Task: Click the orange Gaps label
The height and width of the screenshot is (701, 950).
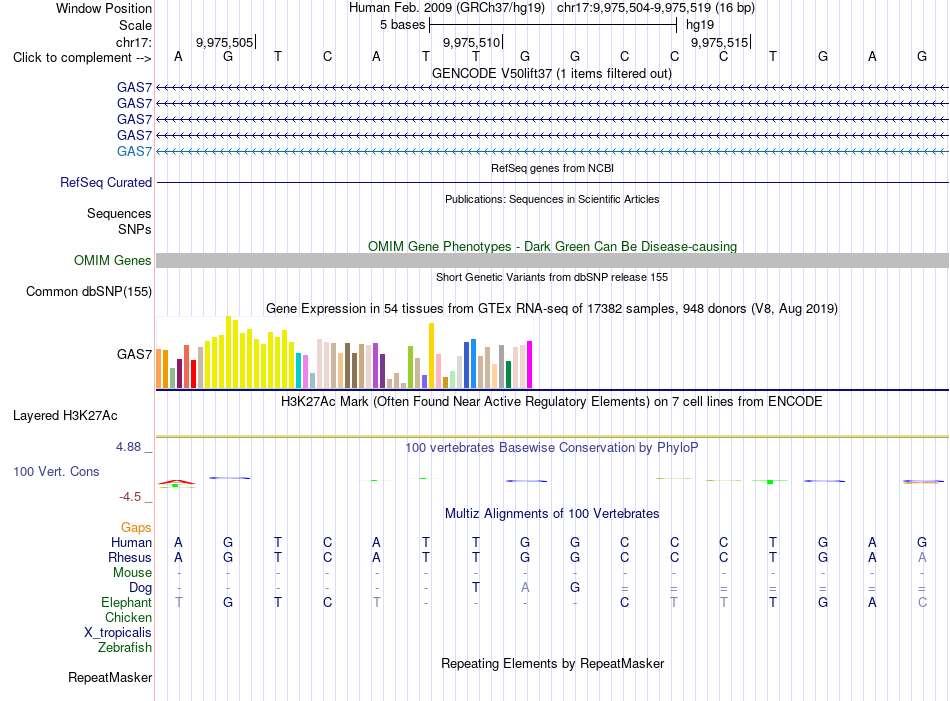Action: pos(136,528)
